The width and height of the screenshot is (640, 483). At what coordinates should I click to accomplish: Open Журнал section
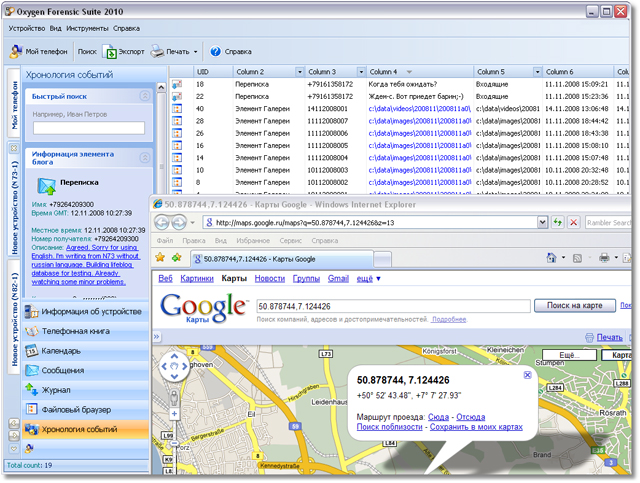(x=86, y=390)
